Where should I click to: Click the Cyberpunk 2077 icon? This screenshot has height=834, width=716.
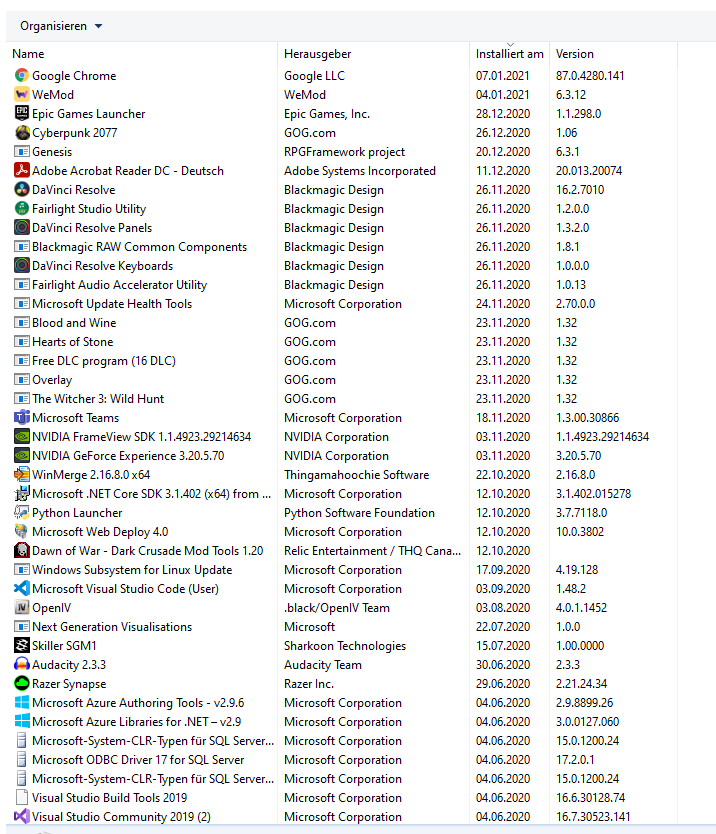pyautogui.click(x=22, y=132)
